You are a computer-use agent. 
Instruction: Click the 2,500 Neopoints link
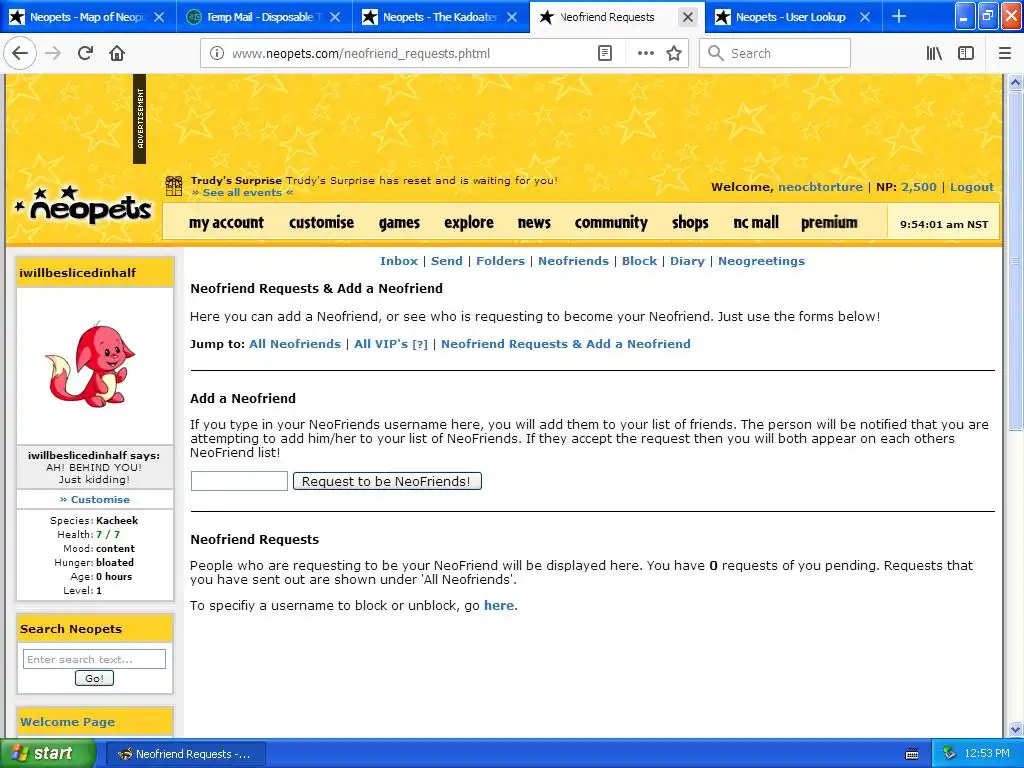919,187
